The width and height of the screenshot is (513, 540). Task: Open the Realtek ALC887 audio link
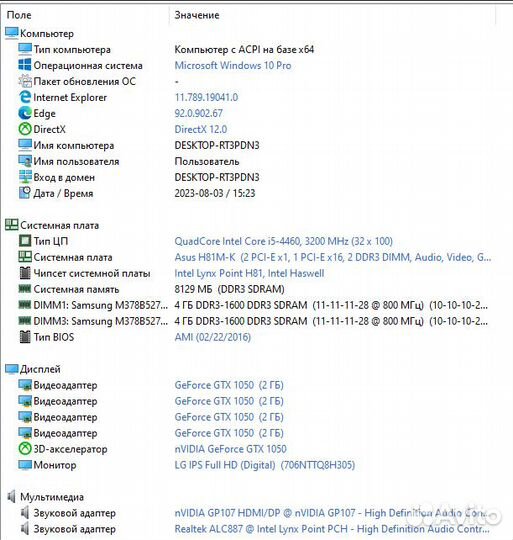point(332,529)
